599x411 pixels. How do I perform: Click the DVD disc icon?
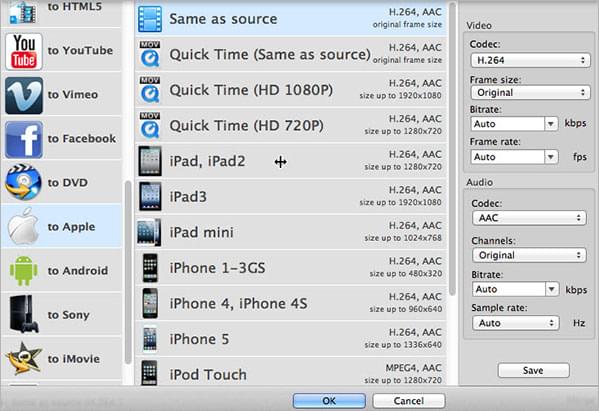24,182
